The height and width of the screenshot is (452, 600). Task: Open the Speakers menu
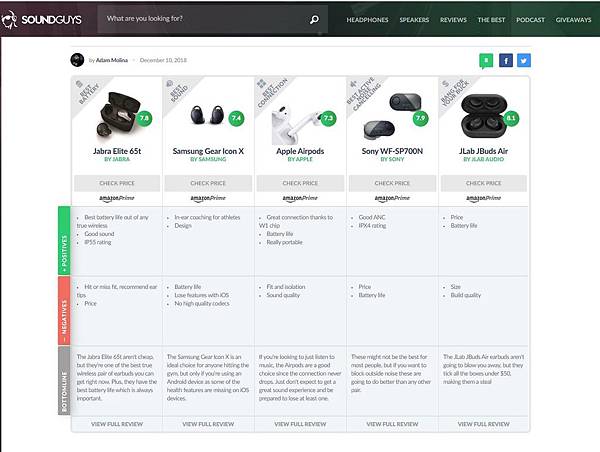pyautogui.click(x=414, y=20)
